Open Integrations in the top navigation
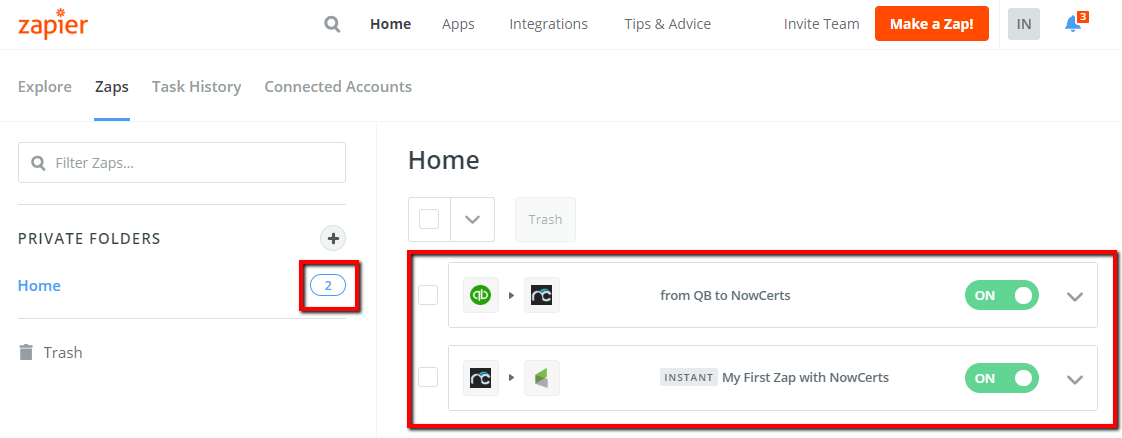1122x438 pixels. pyautogui.click(x=549, y=24)
